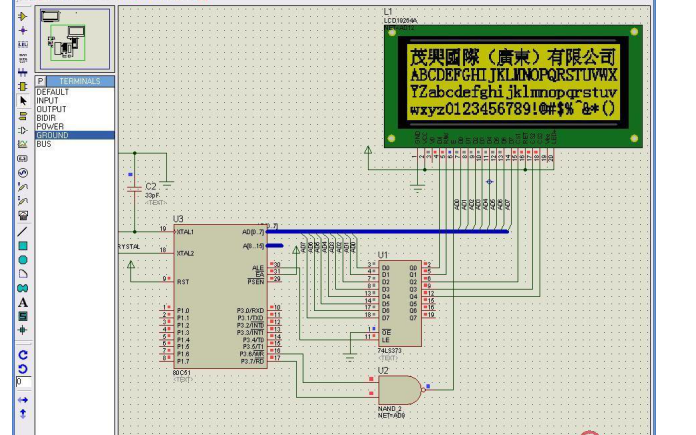Click the NET=AD9 label under NAND gate
Screen dimensions: 696x435
[392, 415]
